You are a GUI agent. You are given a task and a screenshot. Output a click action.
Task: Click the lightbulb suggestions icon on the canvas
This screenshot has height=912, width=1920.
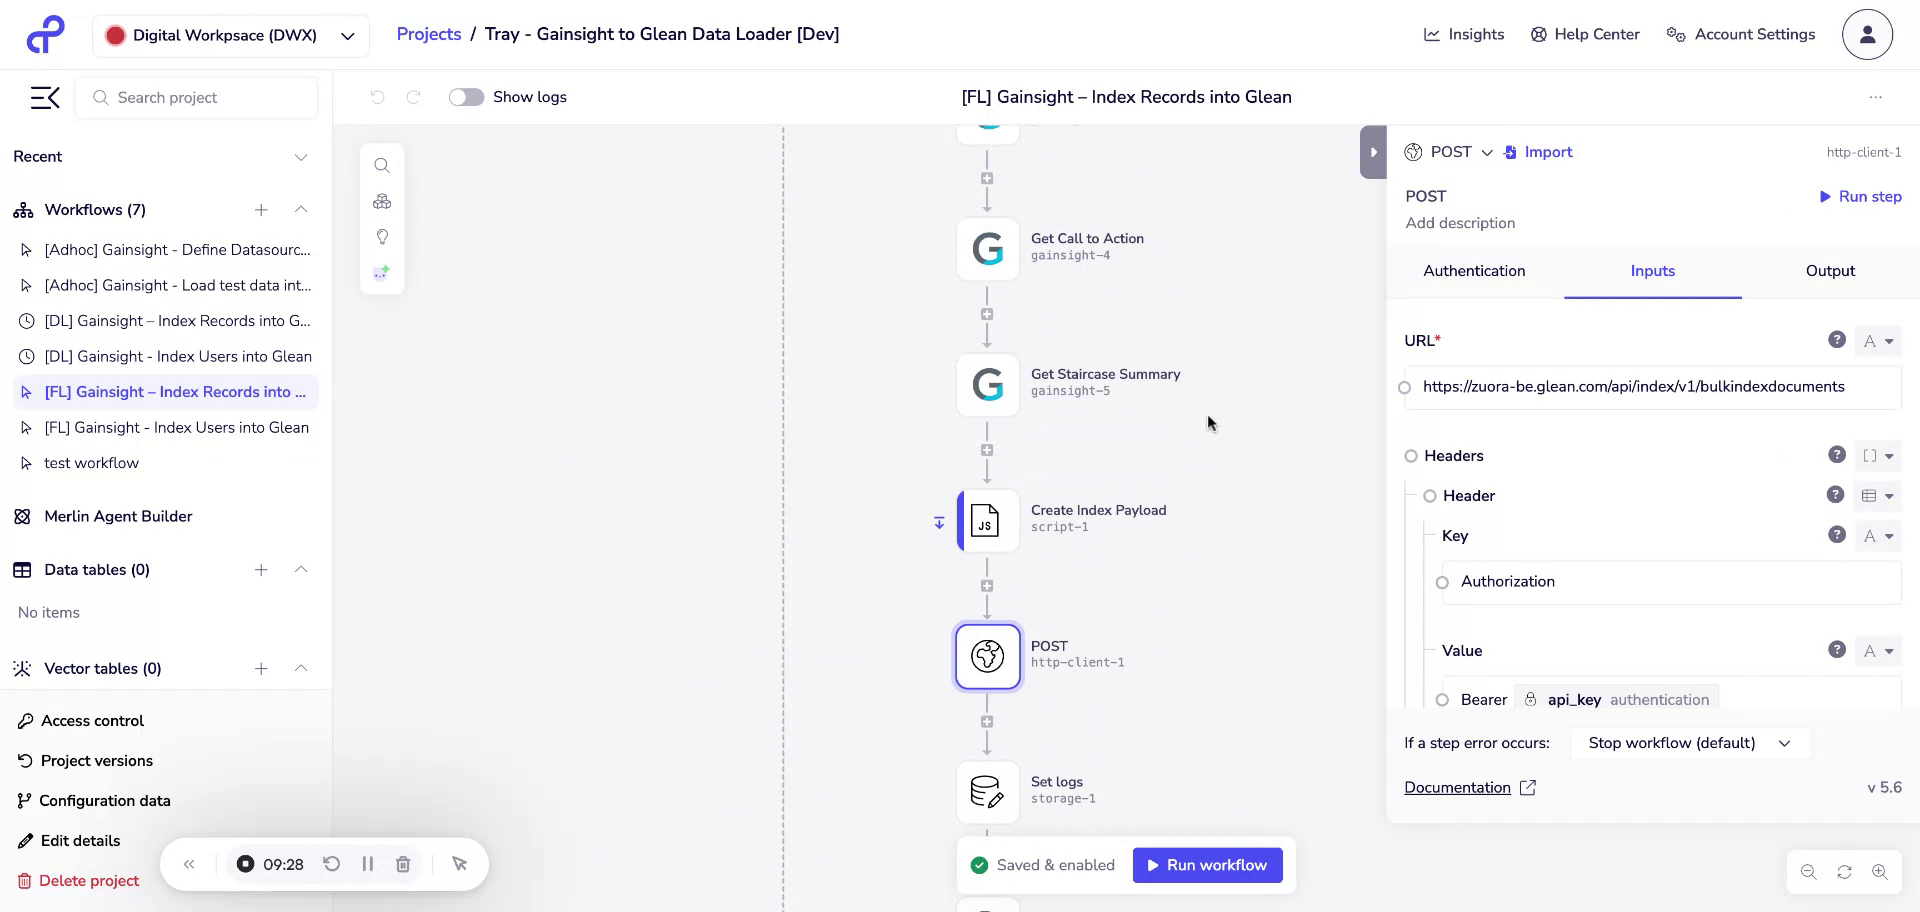point(382,236)
